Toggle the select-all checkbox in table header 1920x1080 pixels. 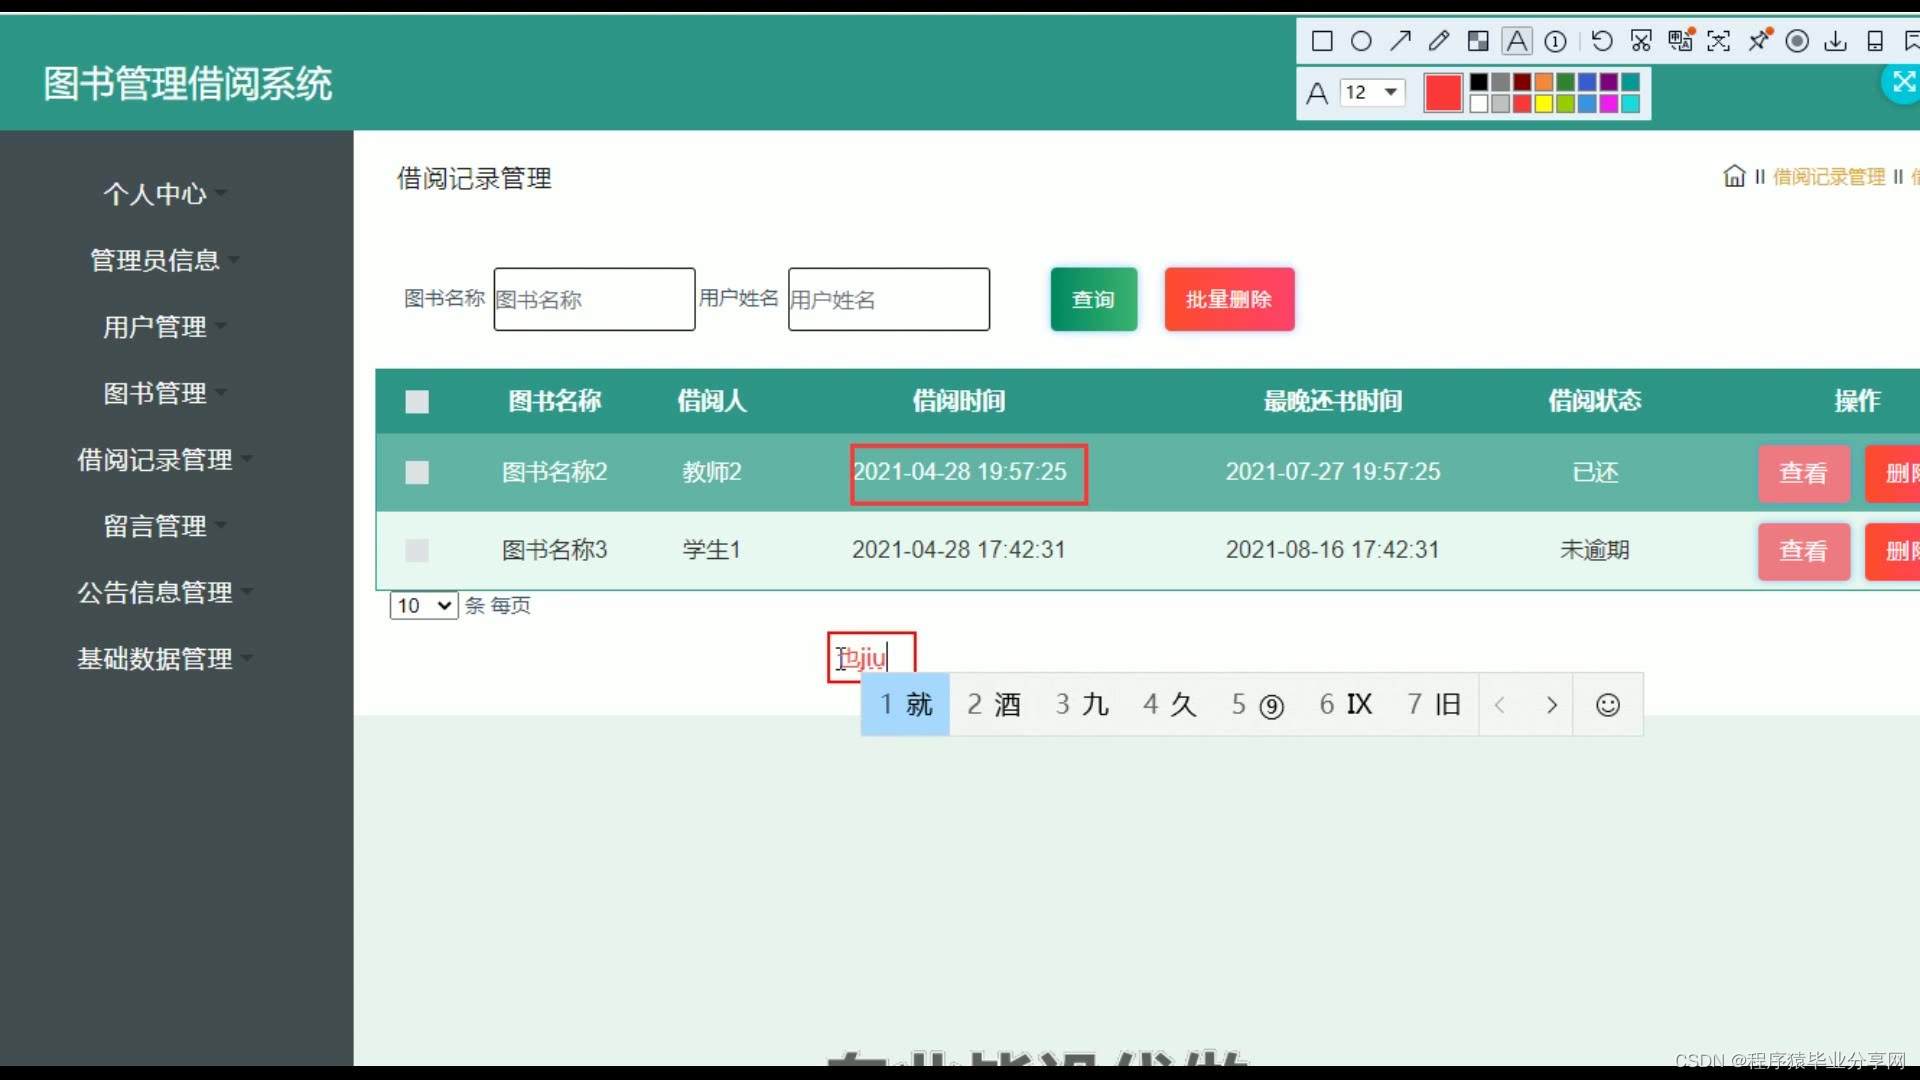coord(417,402)
